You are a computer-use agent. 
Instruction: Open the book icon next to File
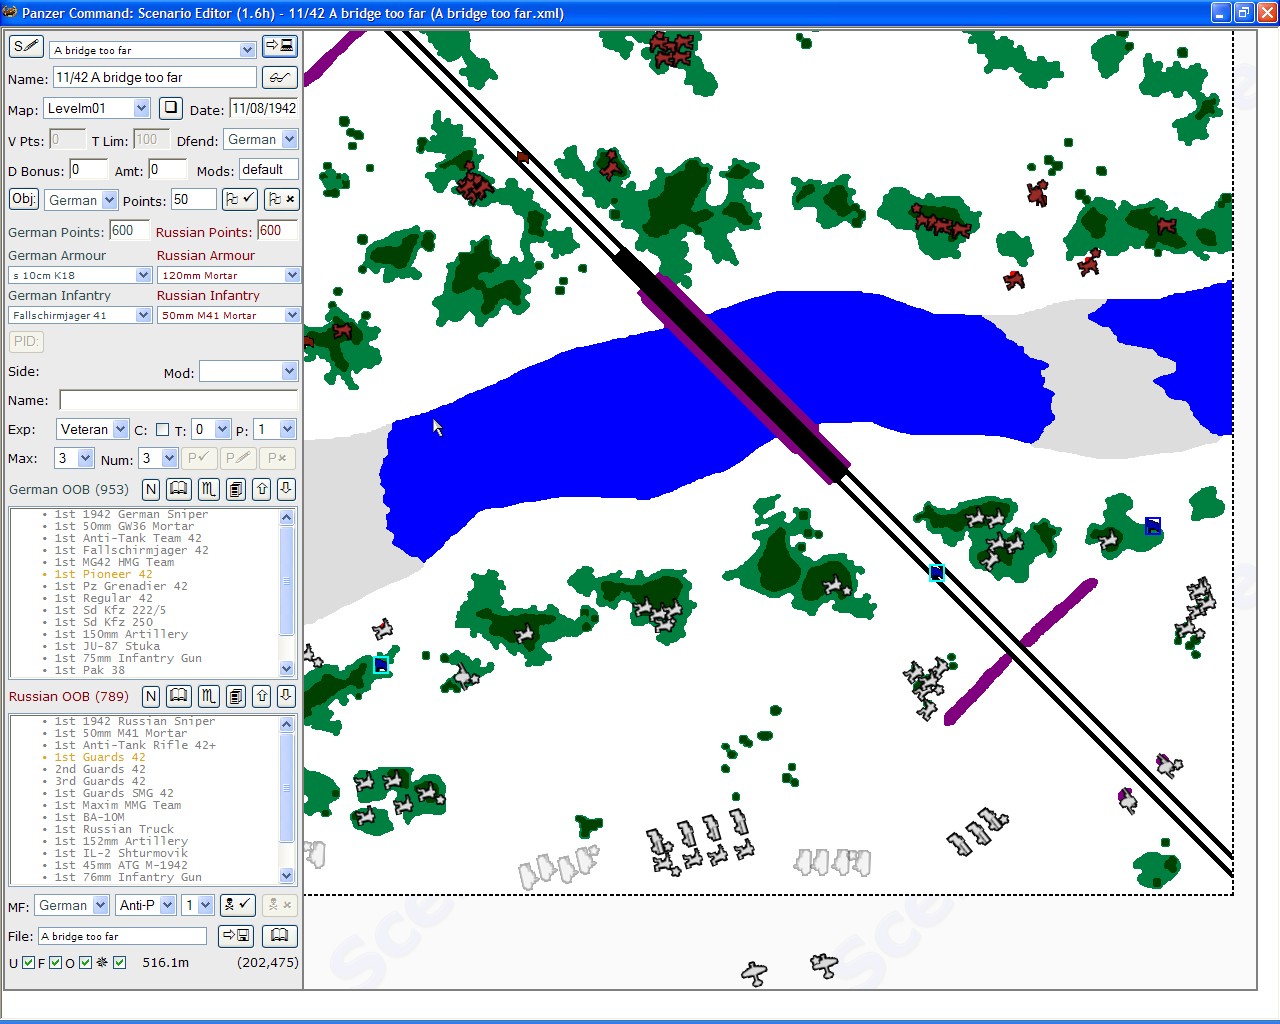tap(279, 936)
